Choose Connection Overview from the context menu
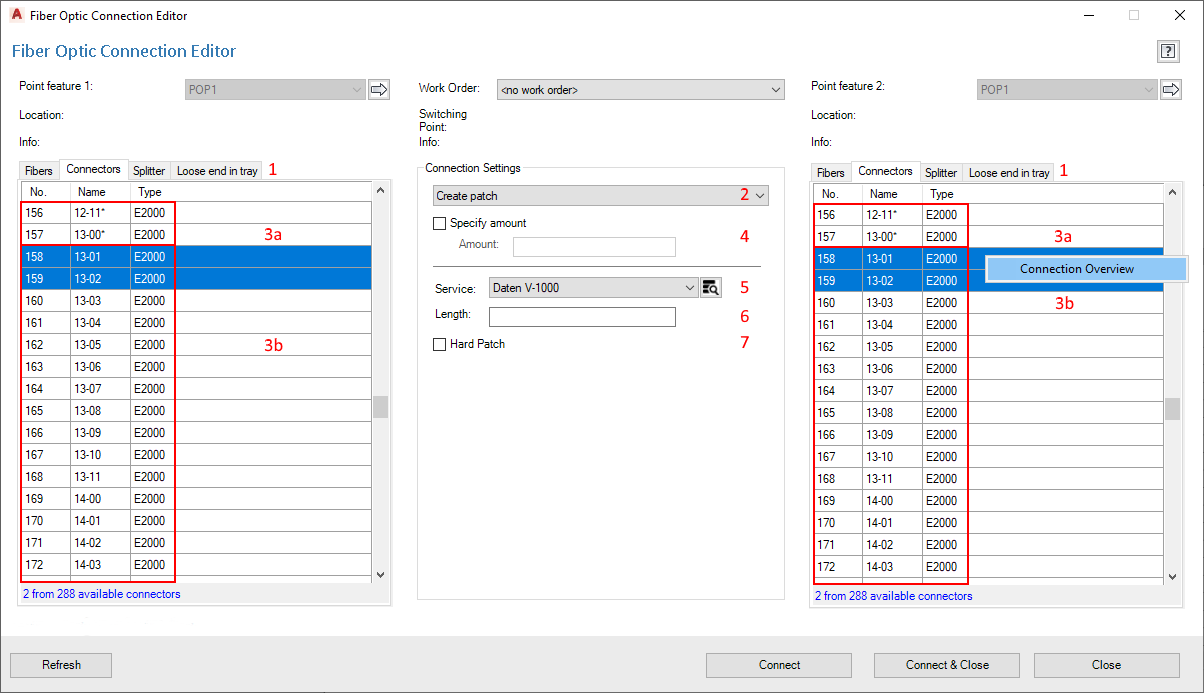1204x693 pixels. point(1086,269)
